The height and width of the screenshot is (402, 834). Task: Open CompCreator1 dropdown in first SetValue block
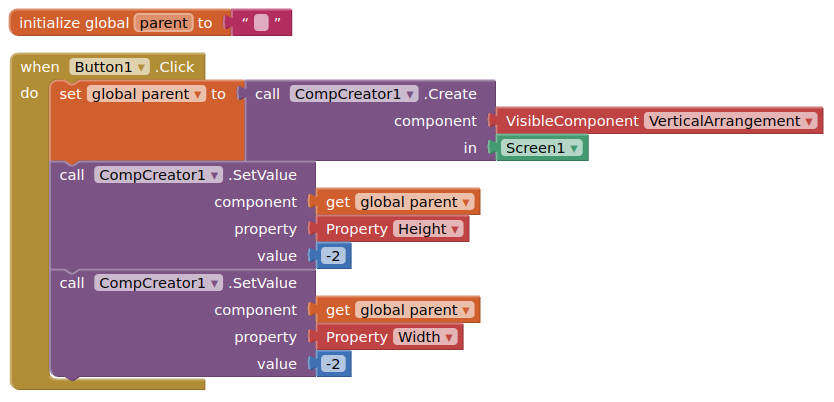(159, 175)
